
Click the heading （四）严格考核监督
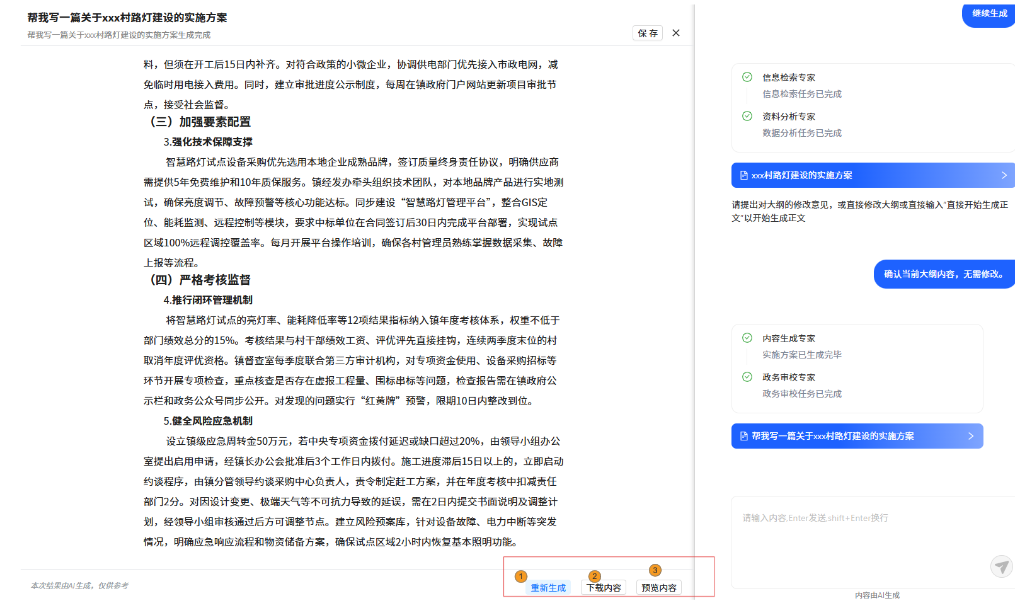pos(200,280)
